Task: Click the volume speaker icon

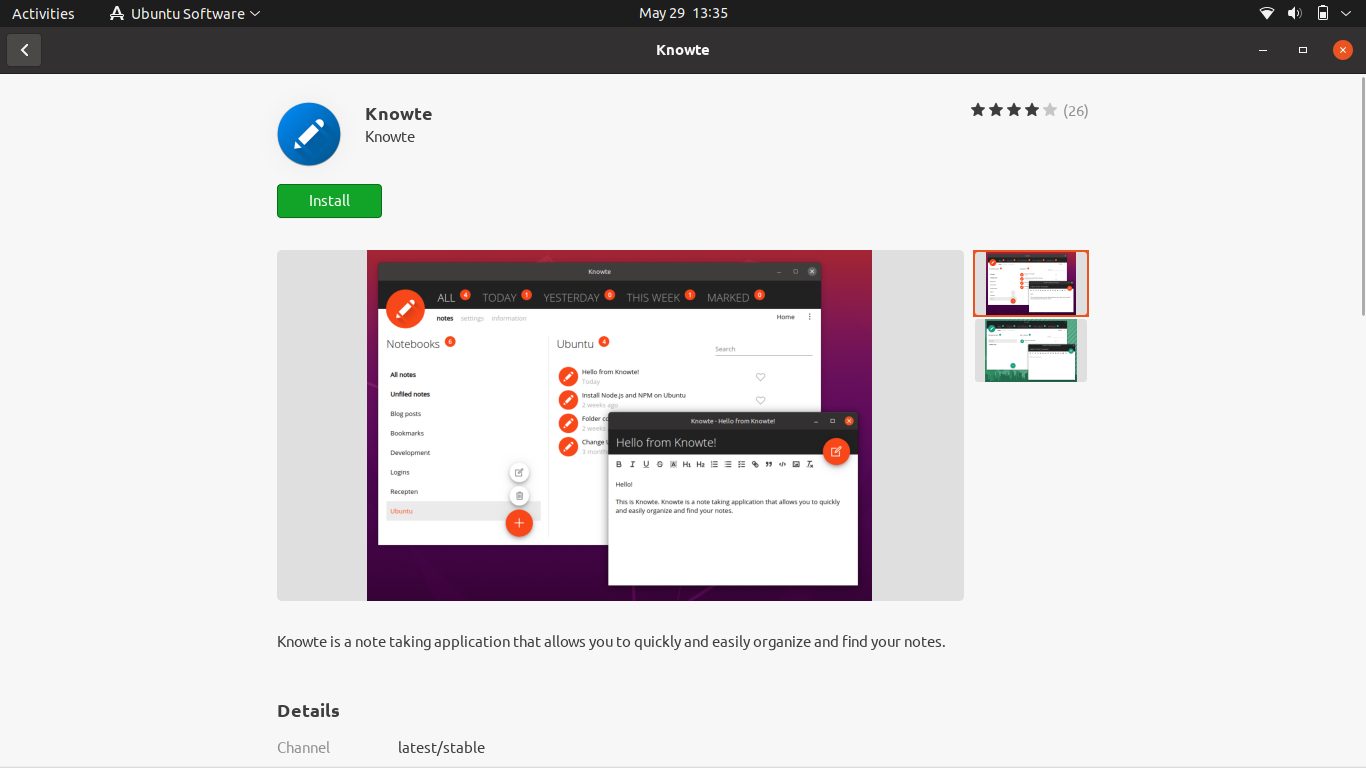Action: point(1295,13)
